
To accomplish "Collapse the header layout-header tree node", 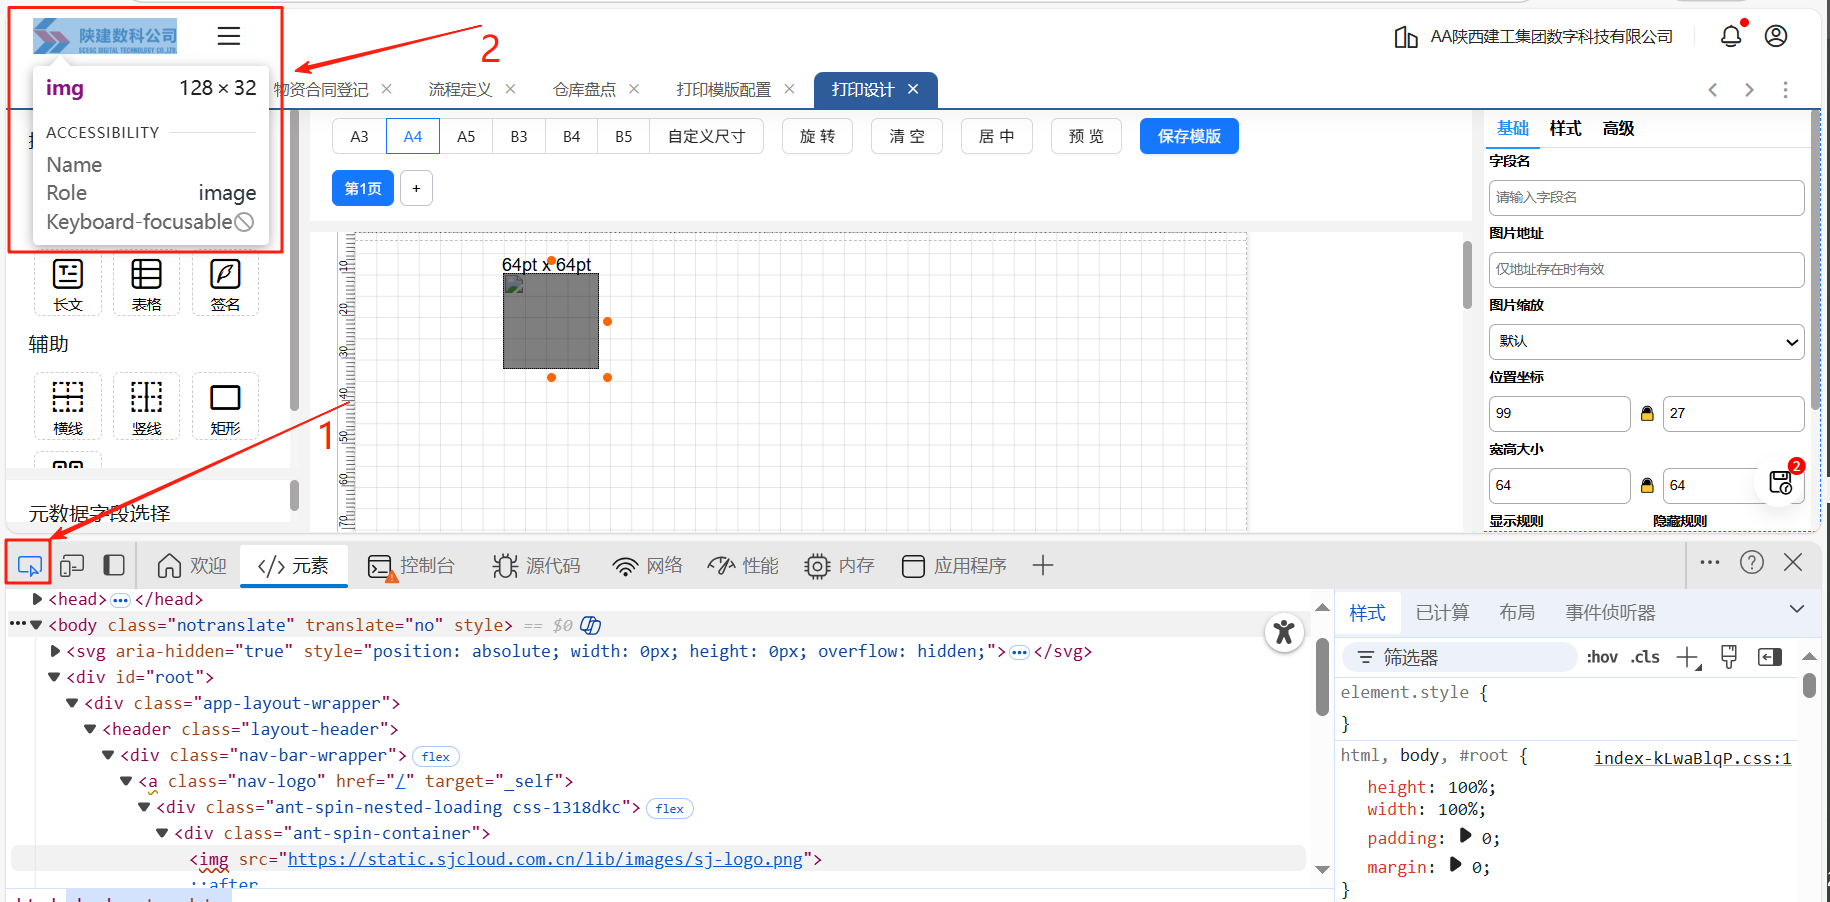I will point(90,730).
